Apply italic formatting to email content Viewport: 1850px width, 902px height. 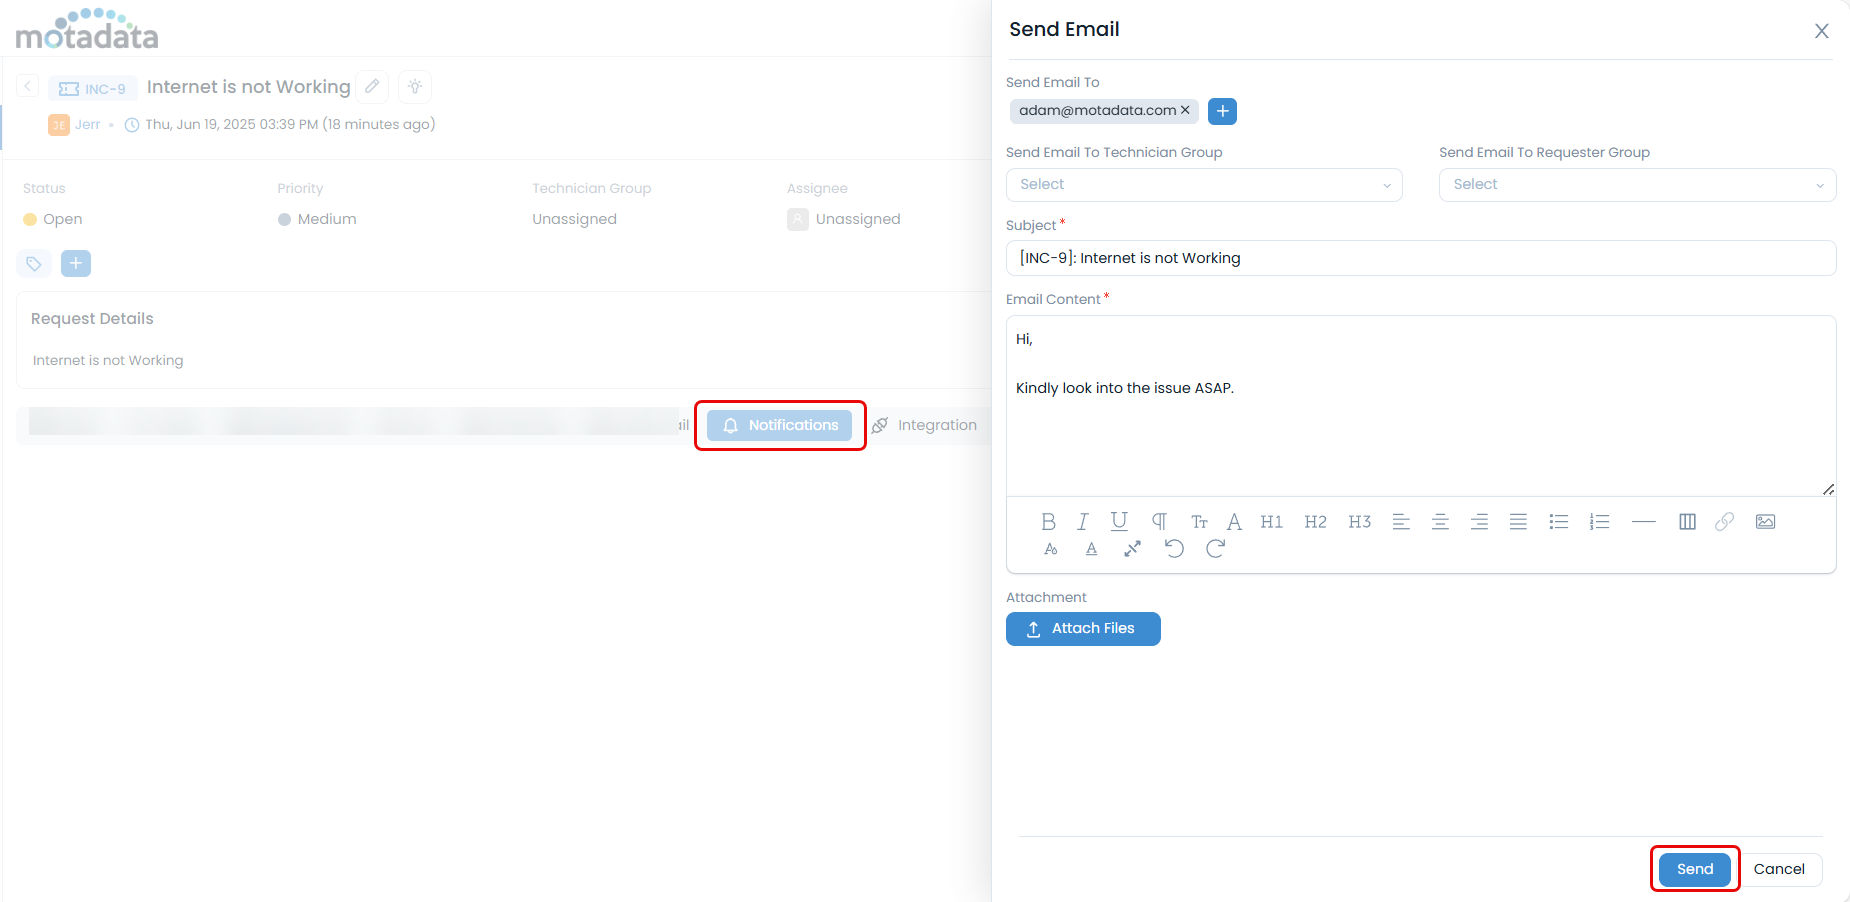pyautogui.click(x=1083, y=521)
